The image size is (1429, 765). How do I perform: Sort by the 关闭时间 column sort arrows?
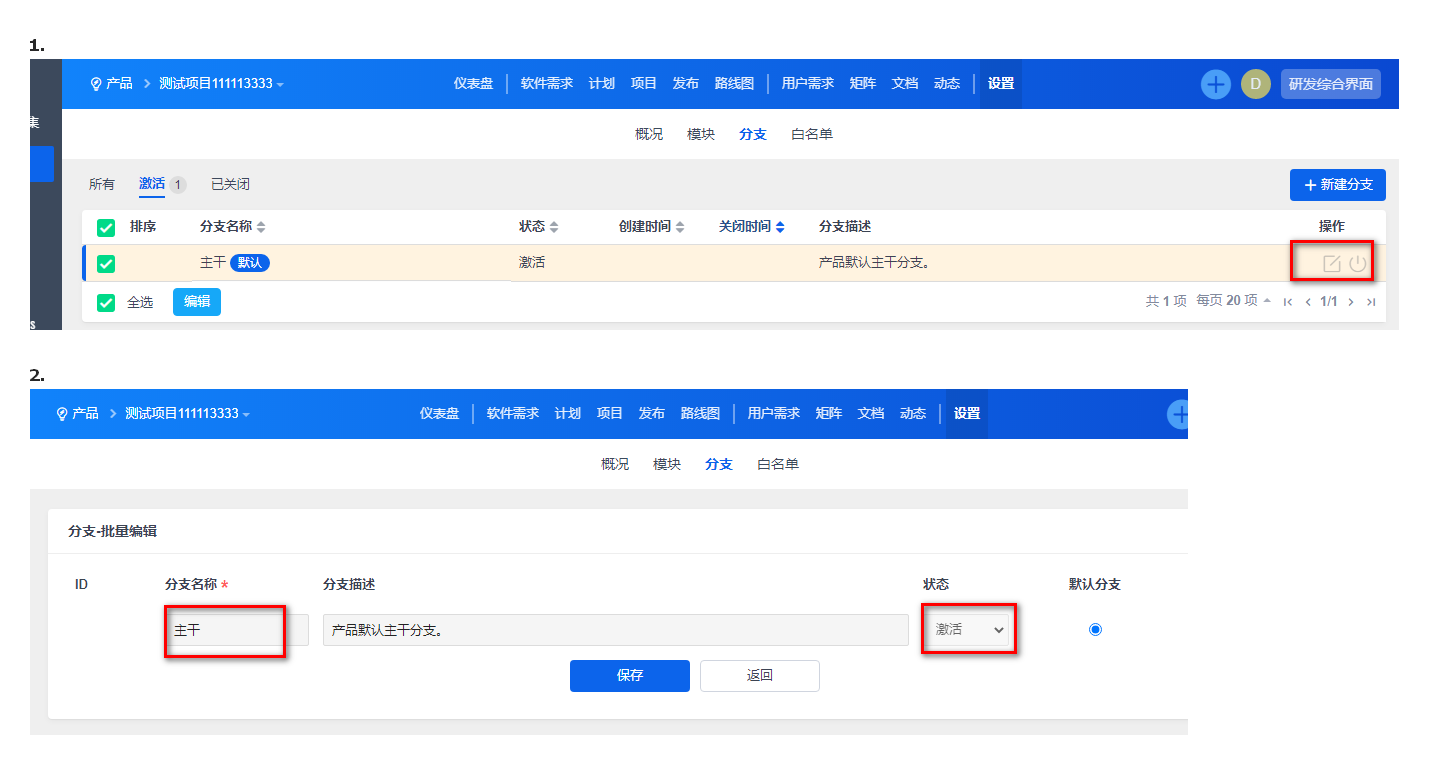[780, 228]
